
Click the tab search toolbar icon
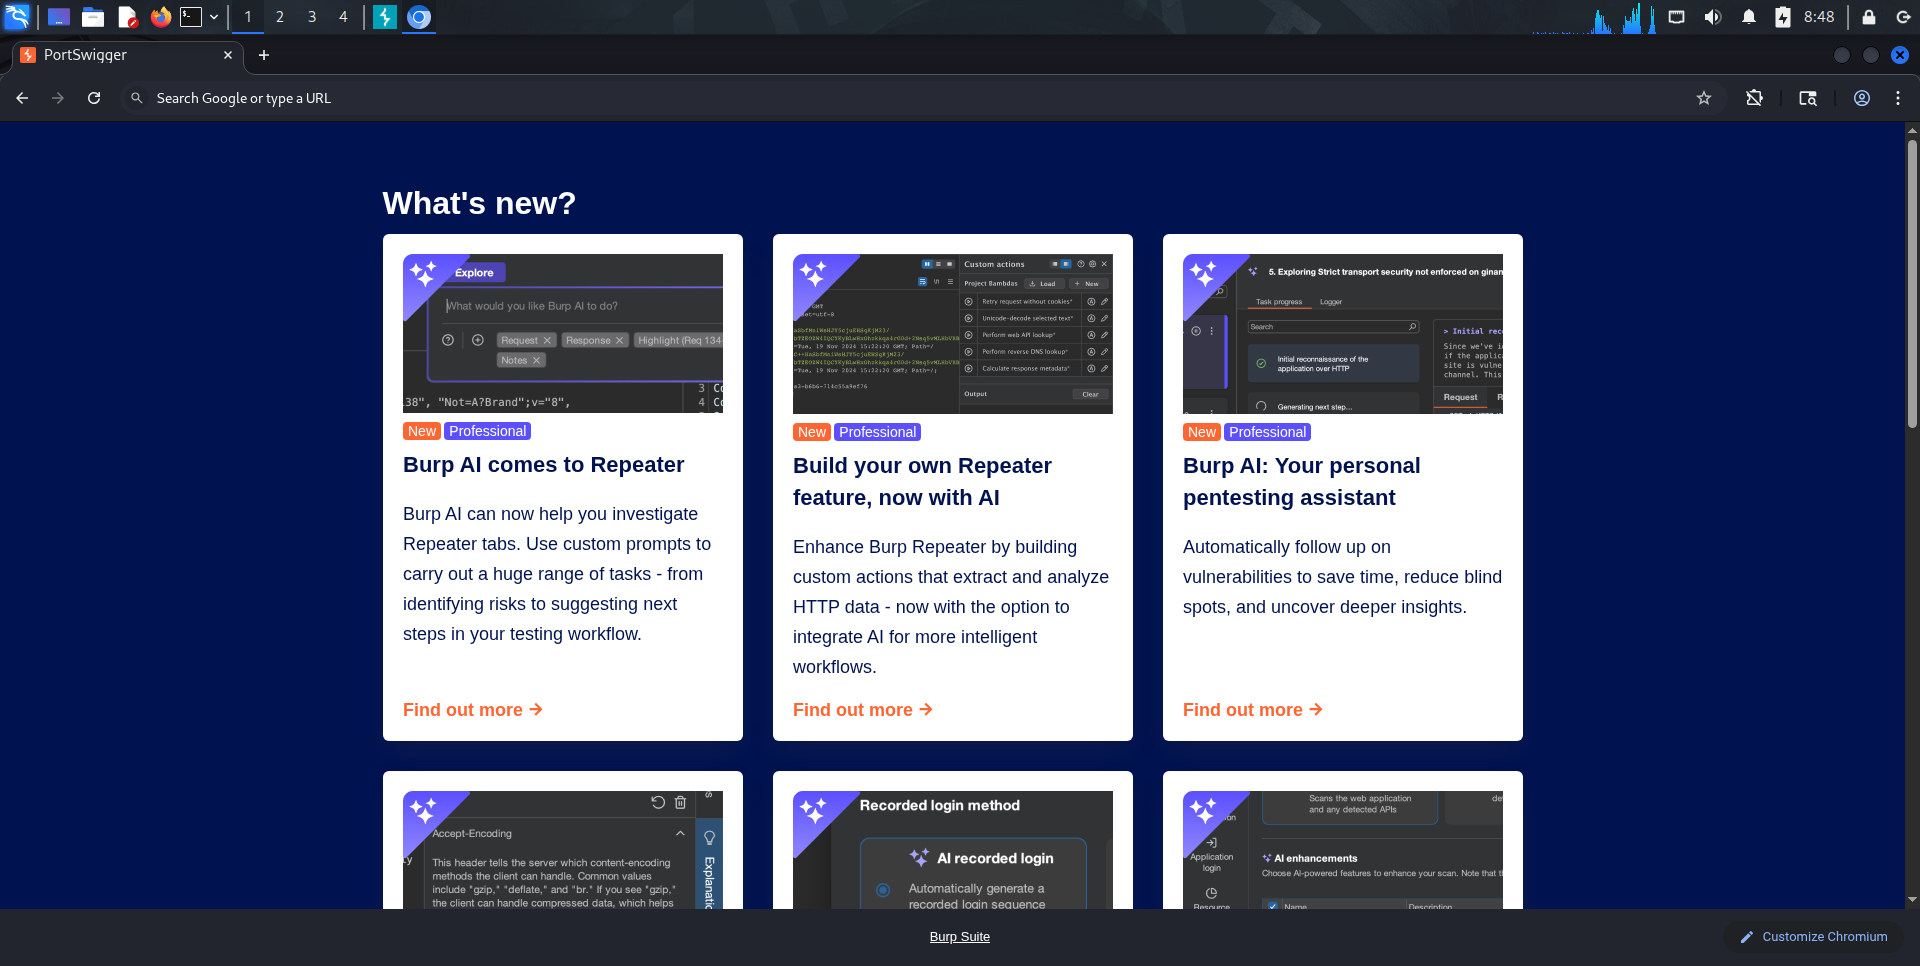click(1808, 98)
